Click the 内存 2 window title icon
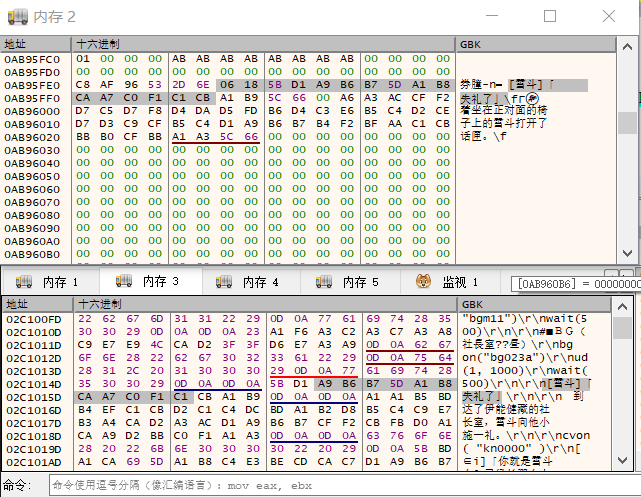This screenshot has height=497, width=641. pos(17,17)
